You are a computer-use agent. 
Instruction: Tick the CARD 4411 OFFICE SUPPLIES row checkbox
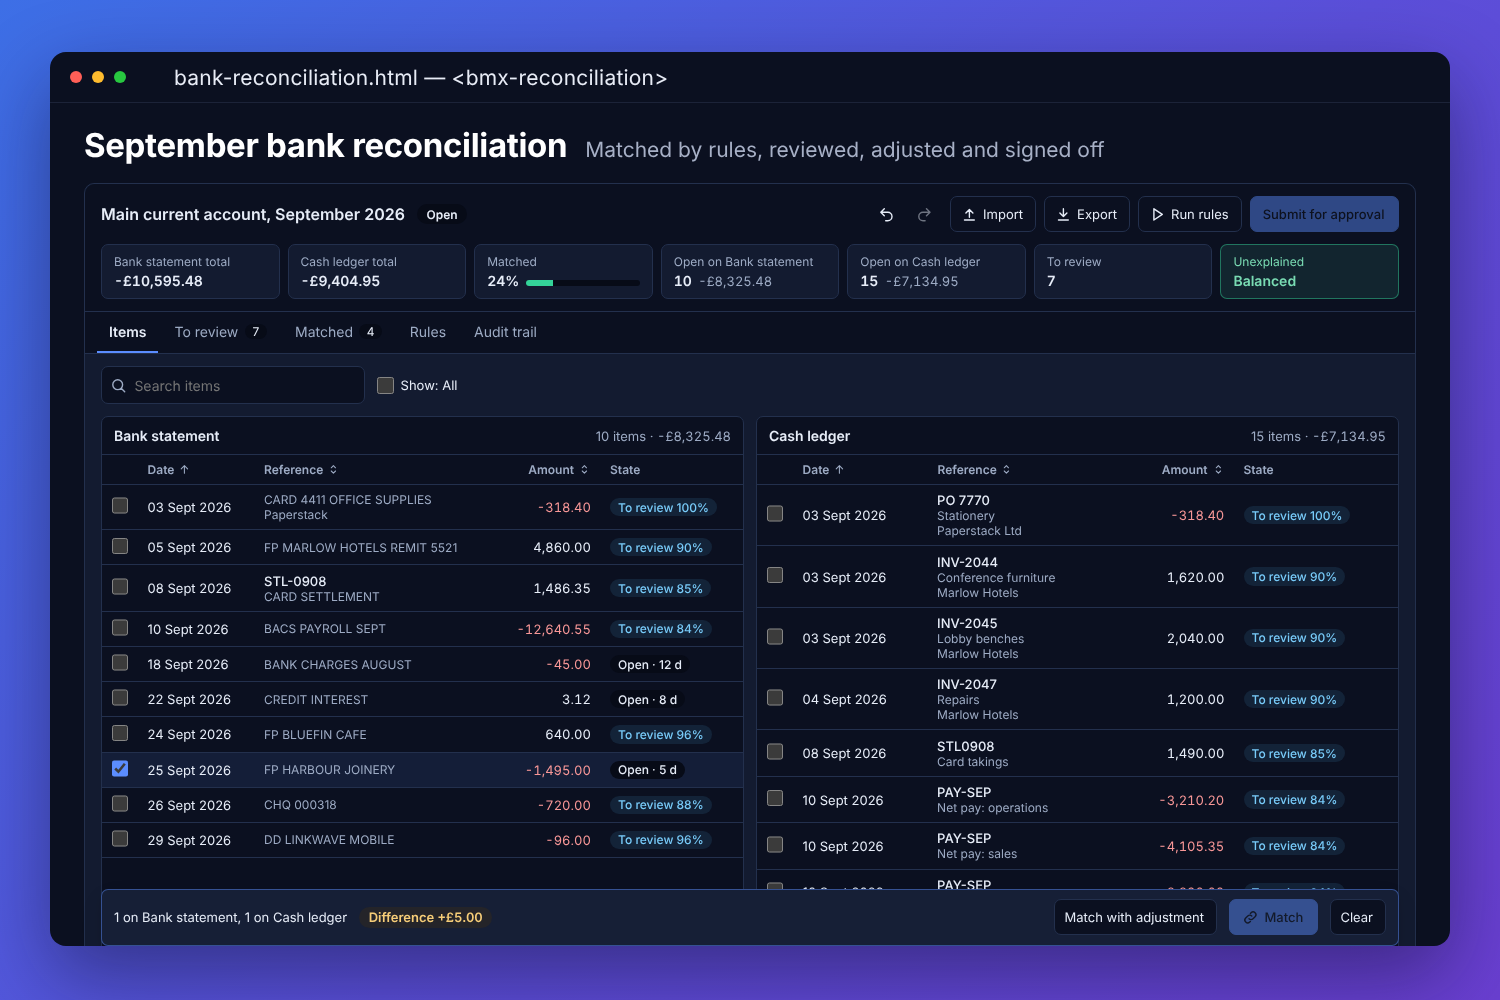[120, 506]
